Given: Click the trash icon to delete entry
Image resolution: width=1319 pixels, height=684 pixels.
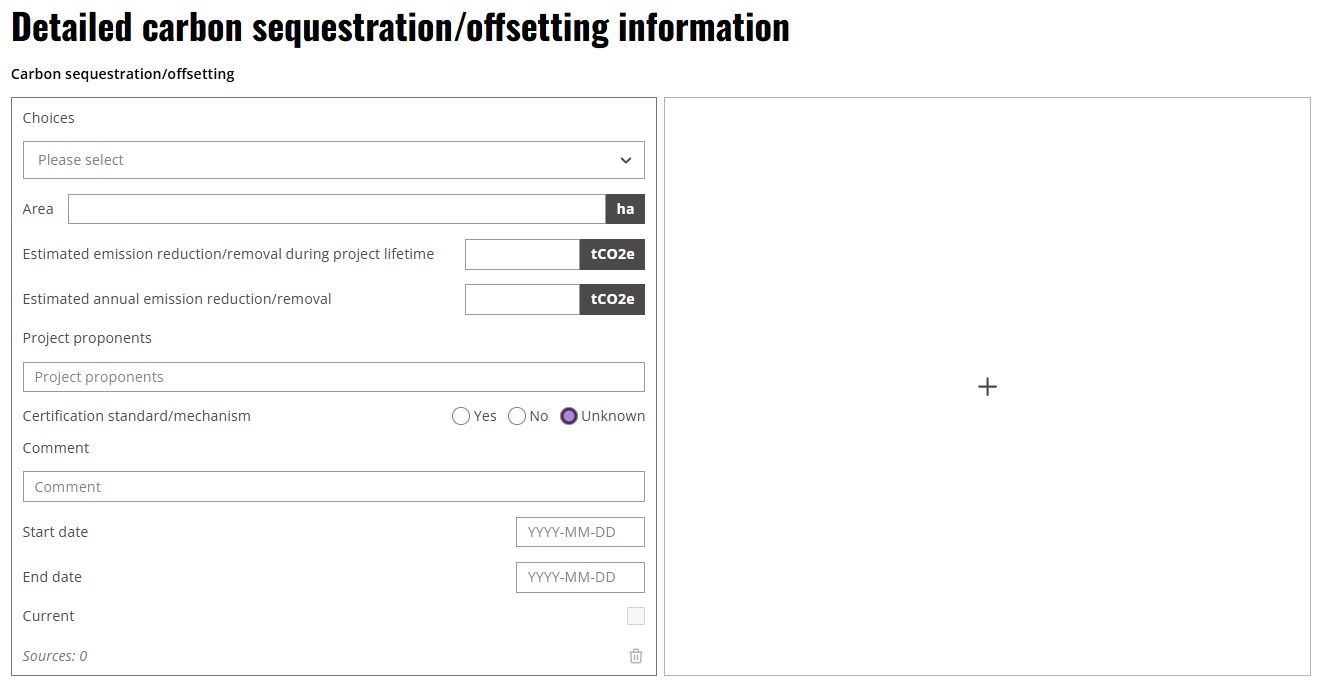Looking at the screenshot, I should click(x=635, y=656).
